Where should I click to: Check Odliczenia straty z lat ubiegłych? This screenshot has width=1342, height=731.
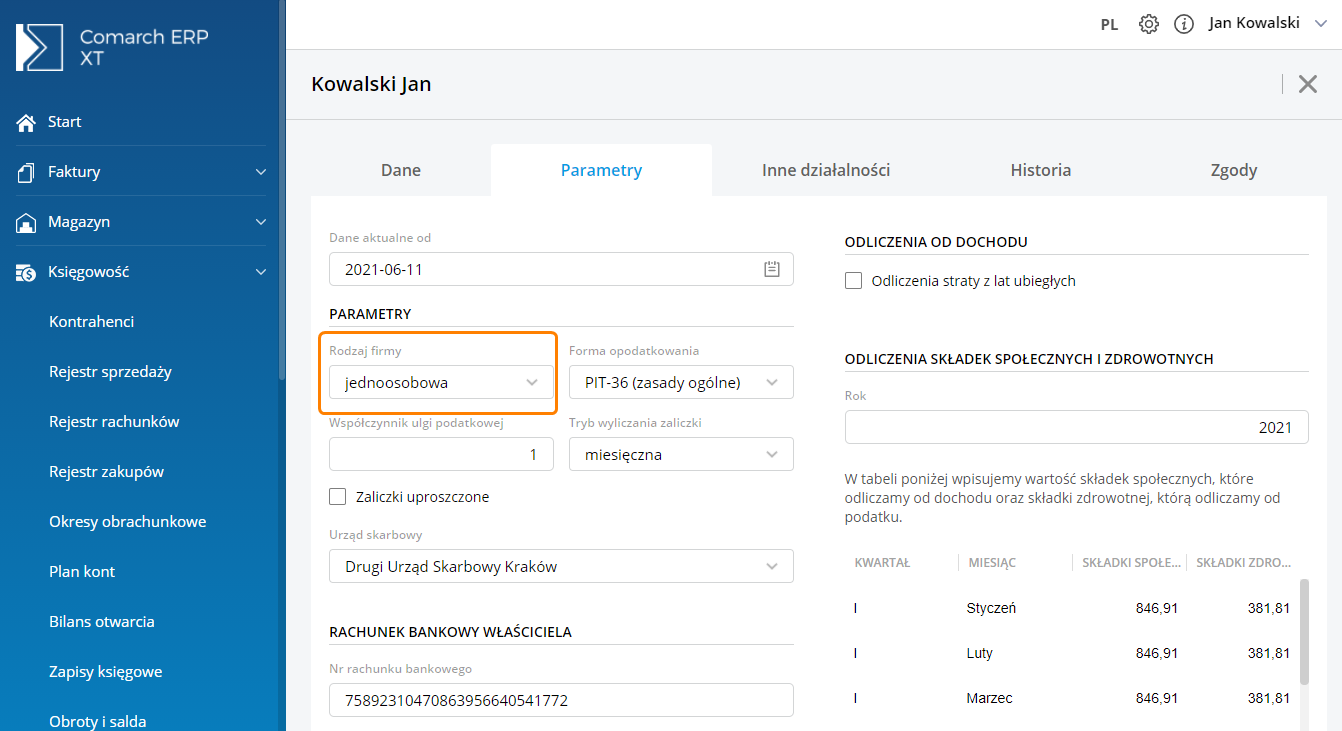pyautogui.click(x=854, y=281)
